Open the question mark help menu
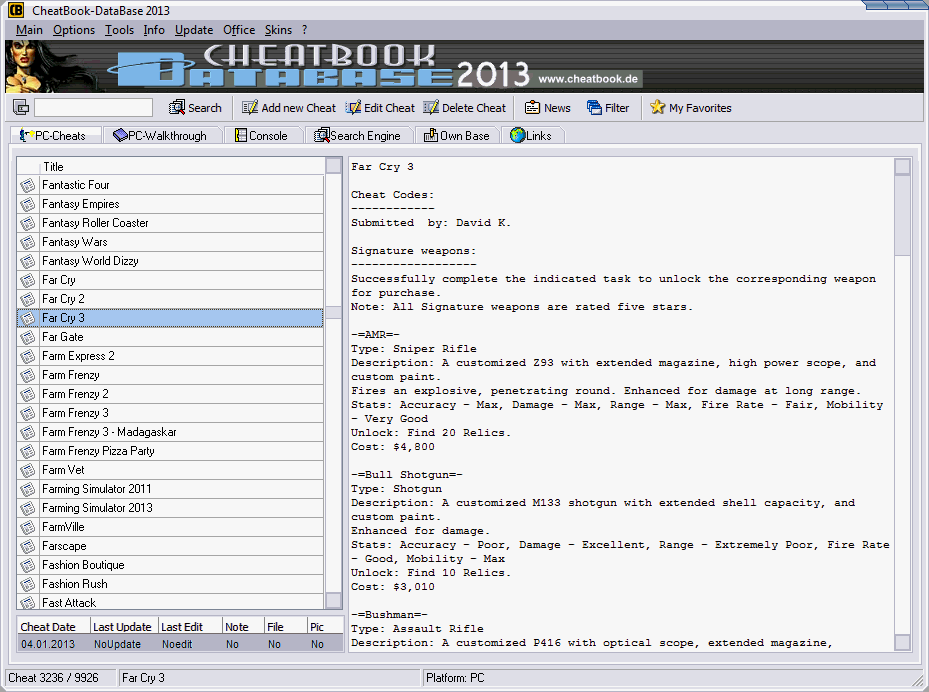 pos(305,30)
